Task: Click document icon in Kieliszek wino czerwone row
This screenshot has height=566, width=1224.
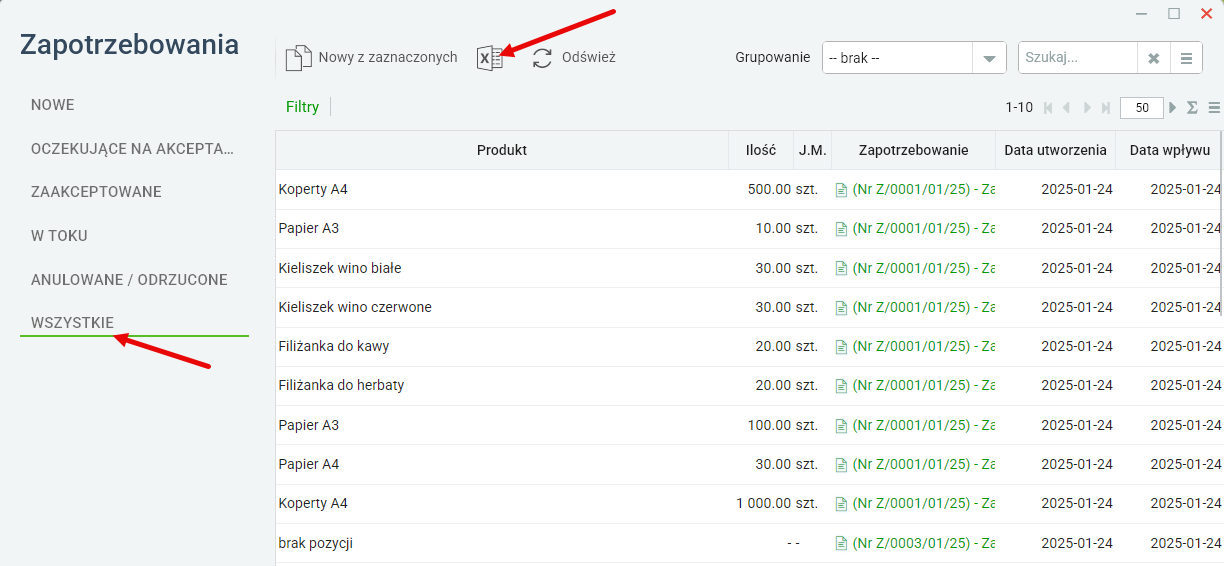Action: [841, 307]
